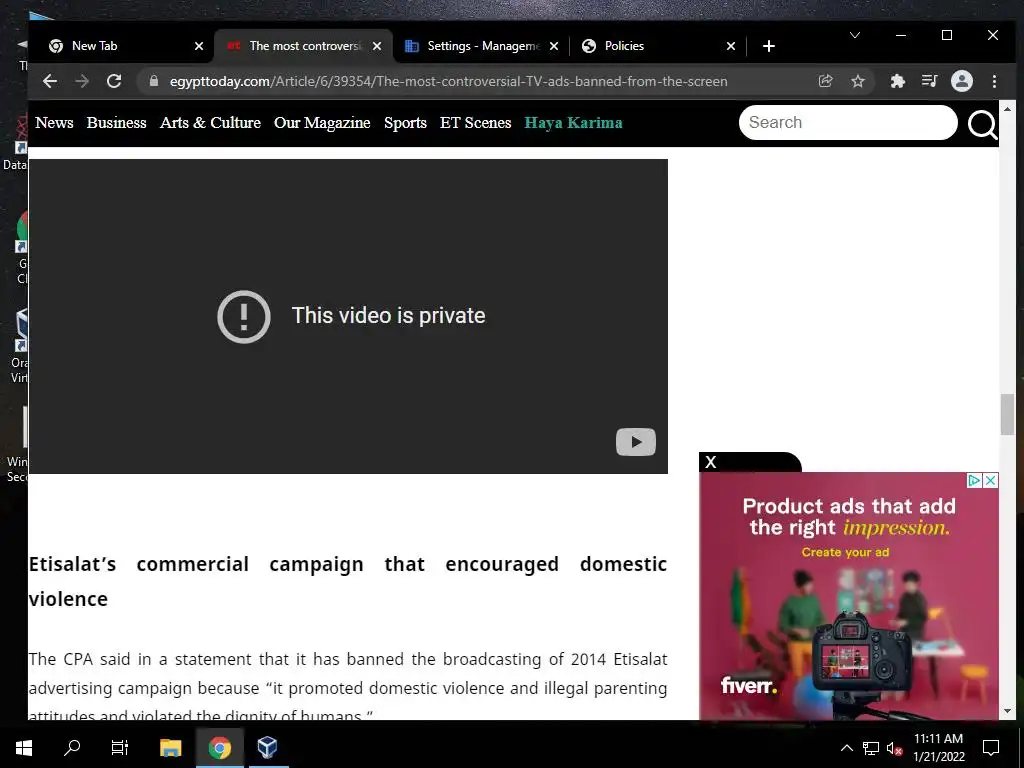Switch to the New Tab tab
The width and height of the screenshot is (1024, 768).
(120, 46)
